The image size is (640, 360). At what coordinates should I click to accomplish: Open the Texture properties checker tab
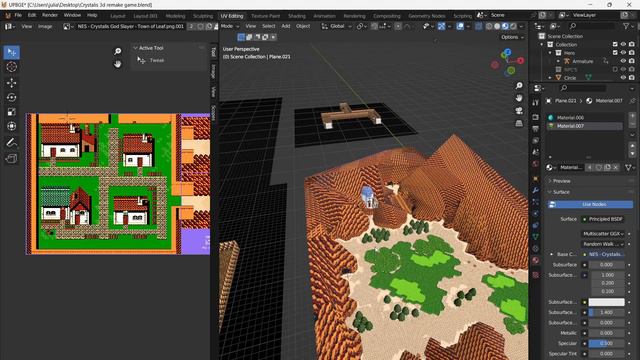coord(536,275)
